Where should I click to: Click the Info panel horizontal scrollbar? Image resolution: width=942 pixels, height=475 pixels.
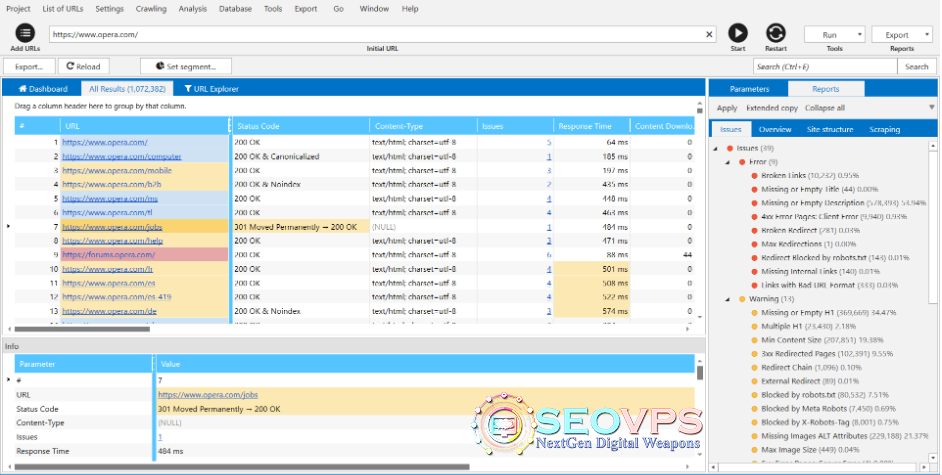pos(242,467)
